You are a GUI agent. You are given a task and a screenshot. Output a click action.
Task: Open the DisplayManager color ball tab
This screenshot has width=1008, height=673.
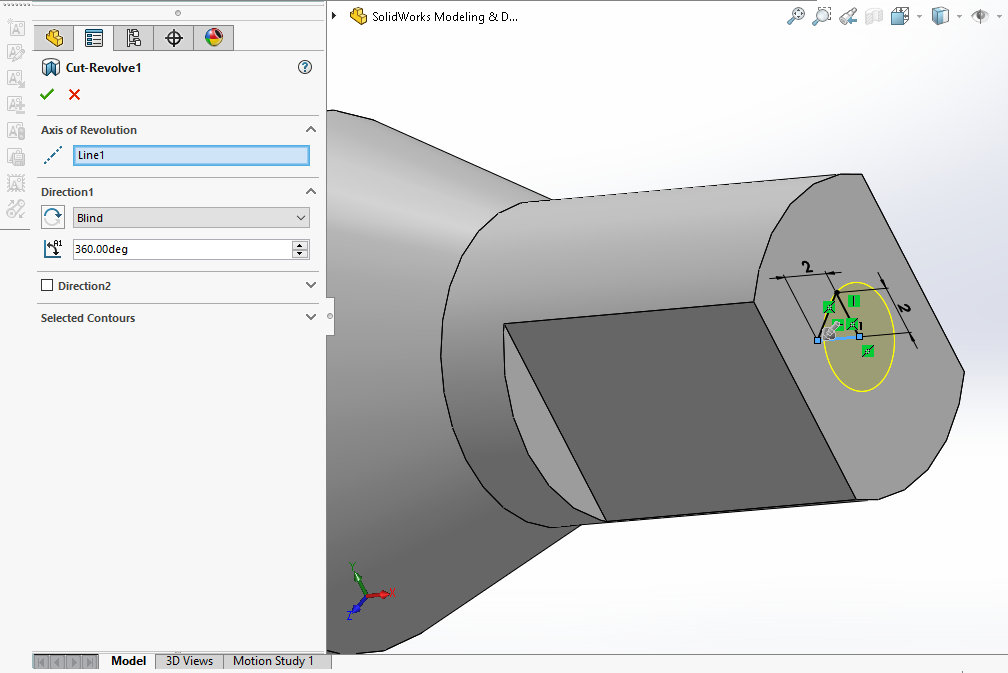(213, 38)
